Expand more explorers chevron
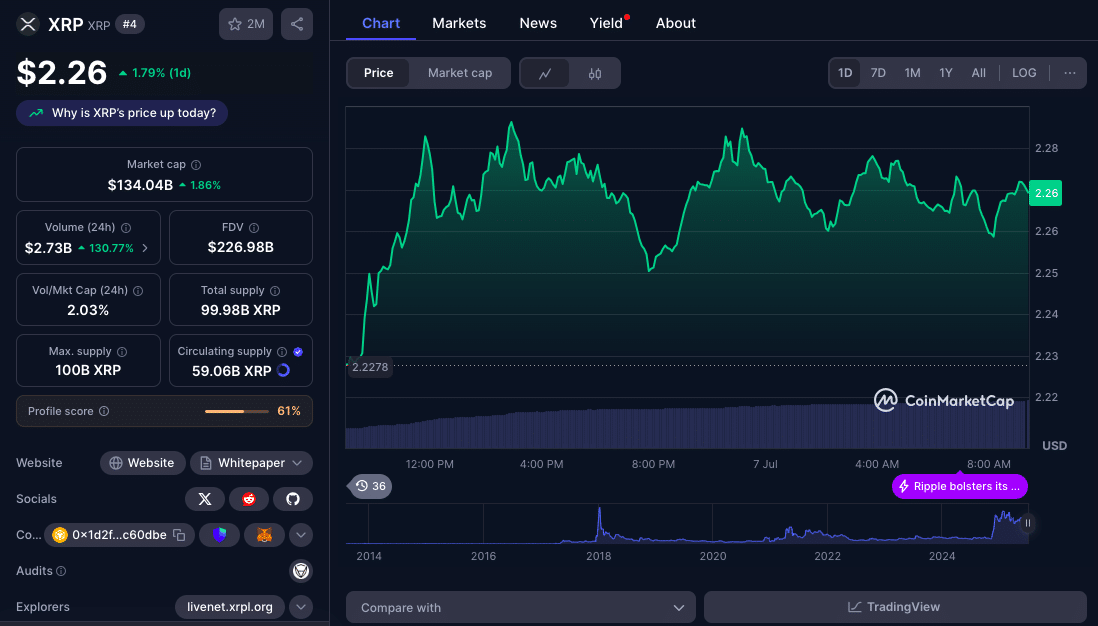Image resolution: width=1098 pixels, height=626 pixels. pyautogui.click(x=300, y=607)
